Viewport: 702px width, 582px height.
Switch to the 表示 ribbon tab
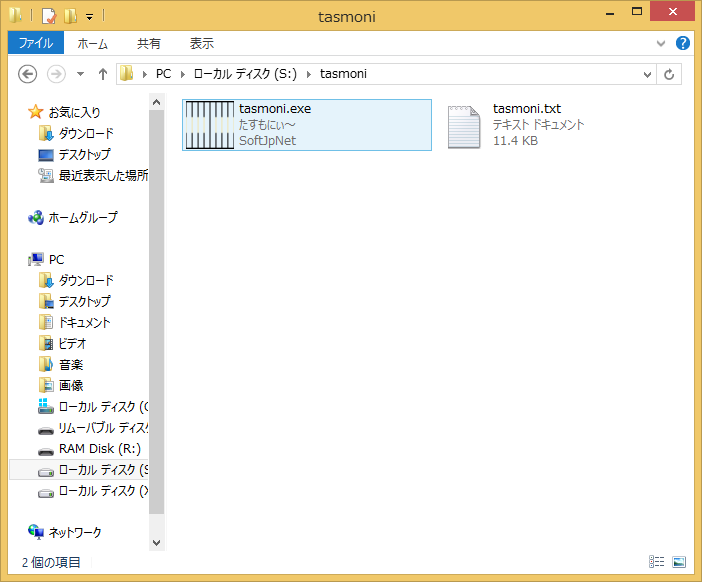(x=201, y=43)
